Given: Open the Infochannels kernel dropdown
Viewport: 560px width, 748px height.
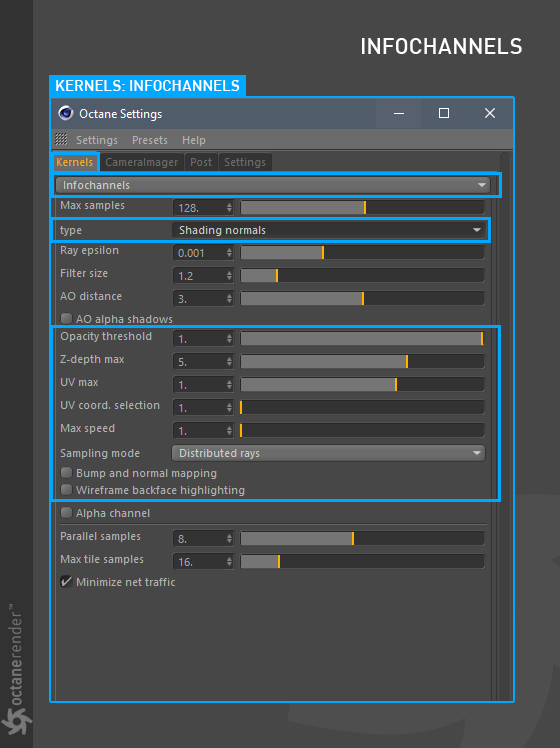Looking at the screenshot, I should (x=273, y=185).
